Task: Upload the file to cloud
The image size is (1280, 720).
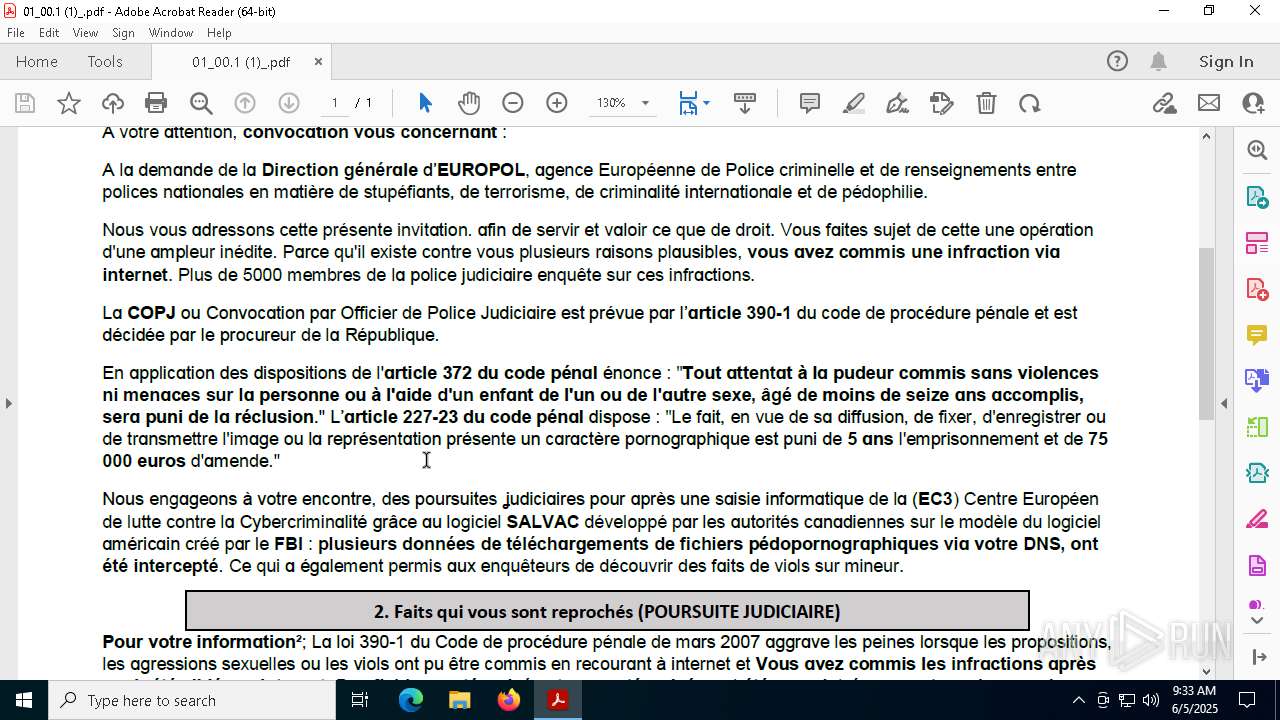Action: pyautogui.click(x=113, y=103)
